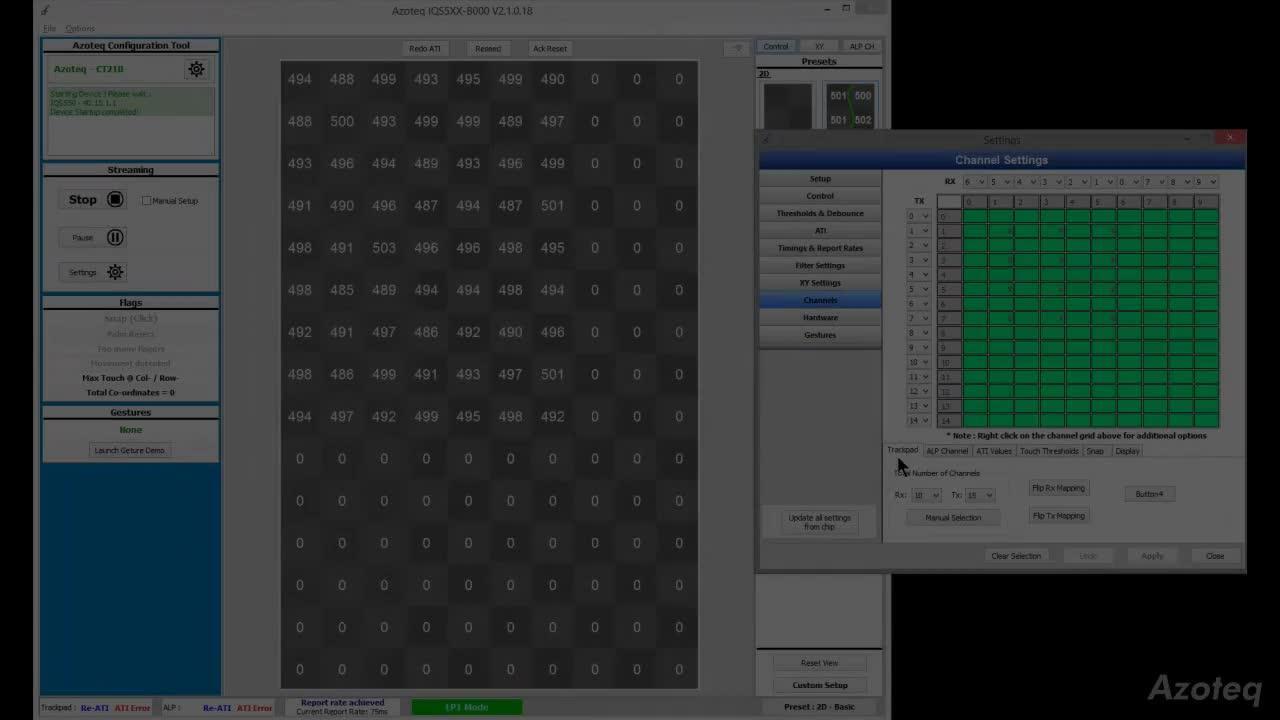
Task: Enable the Manual Setup checkbox
Action: pyautogui.click(x=147, y=200)
